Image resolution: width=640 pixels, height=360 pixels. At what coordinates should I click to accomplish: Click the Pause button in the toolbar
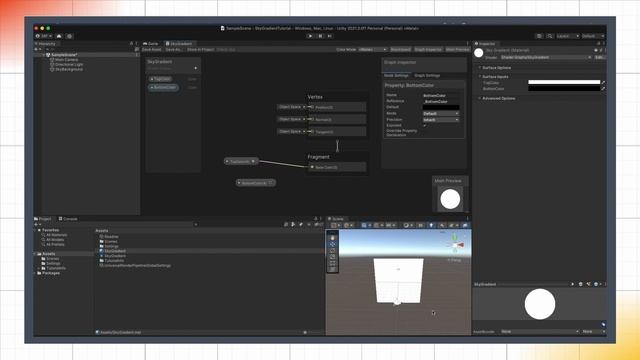pos(320,36)
